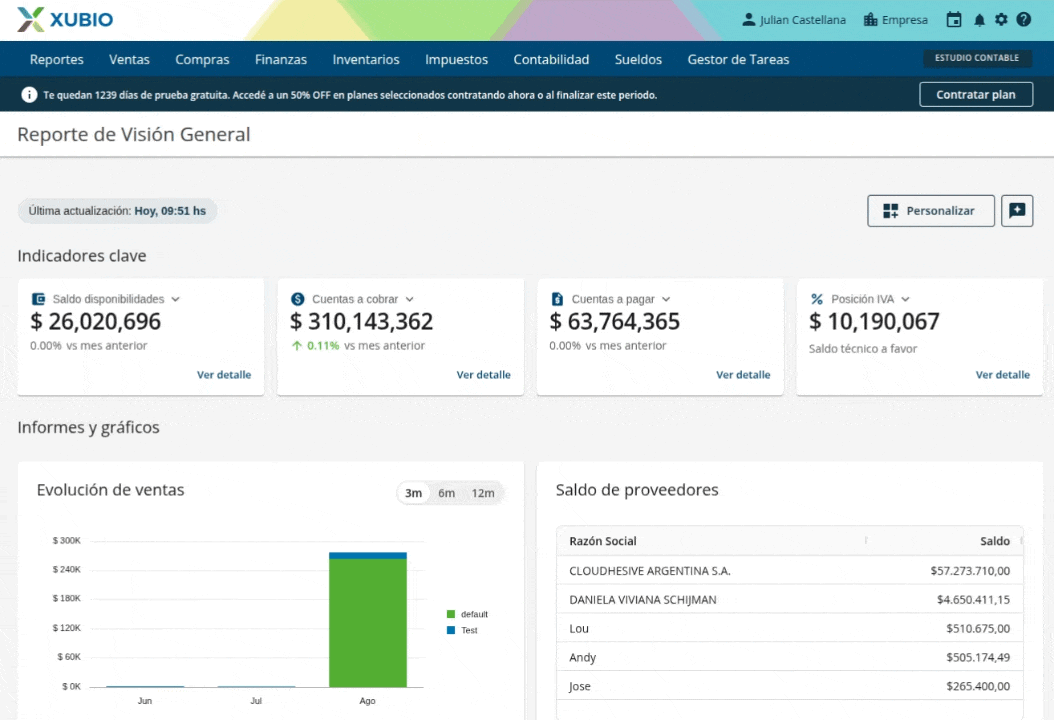Image resolution: width=1054 pixels, height=720 pixels.
Task: Toggle the default series in chart legend
Action: [x=467, y=614]
